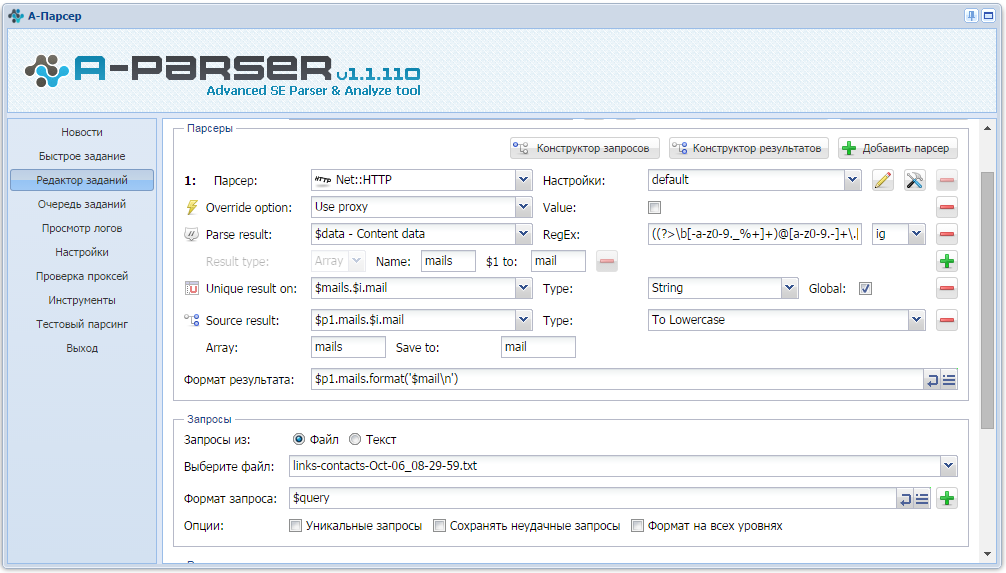The height and width of the screenshot is (573, 1006).
Task: Remove the Source result row
Action: [946, 320]
